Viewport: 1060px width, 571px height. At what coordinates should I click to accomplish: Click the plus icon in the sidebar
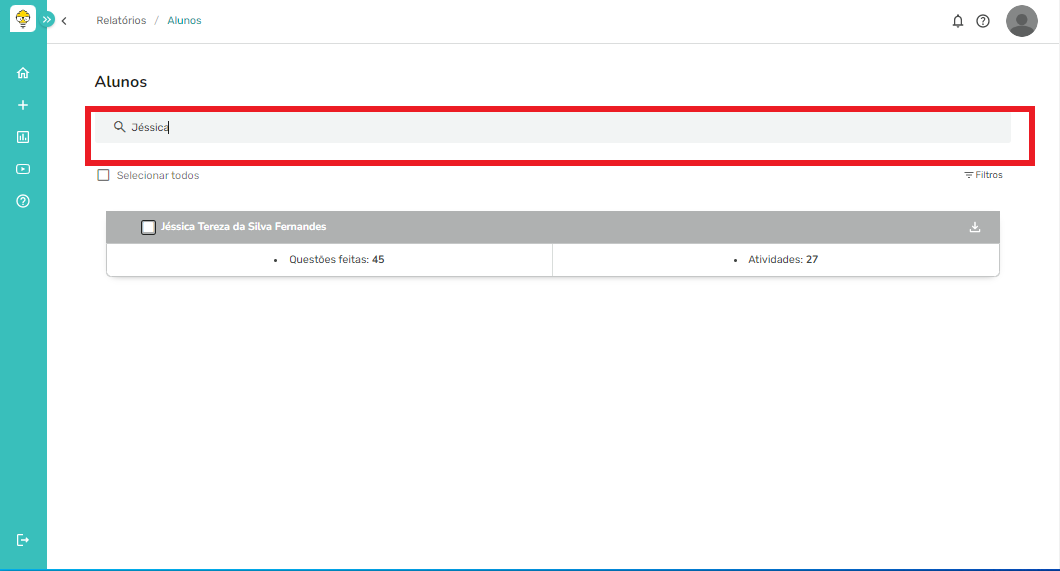point(23,105)
